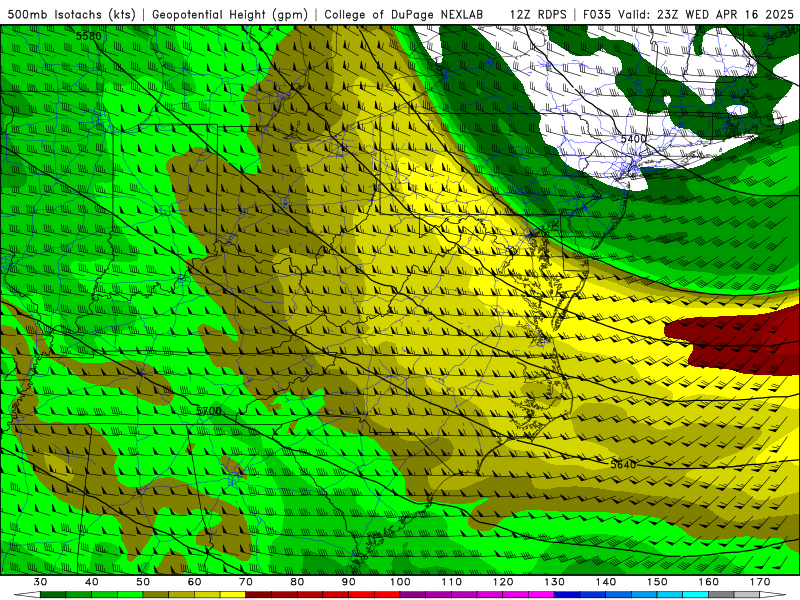The width and height of the screenshot is (800, 600).
Task: Click the legend value 100
Action: coord(401,582)
